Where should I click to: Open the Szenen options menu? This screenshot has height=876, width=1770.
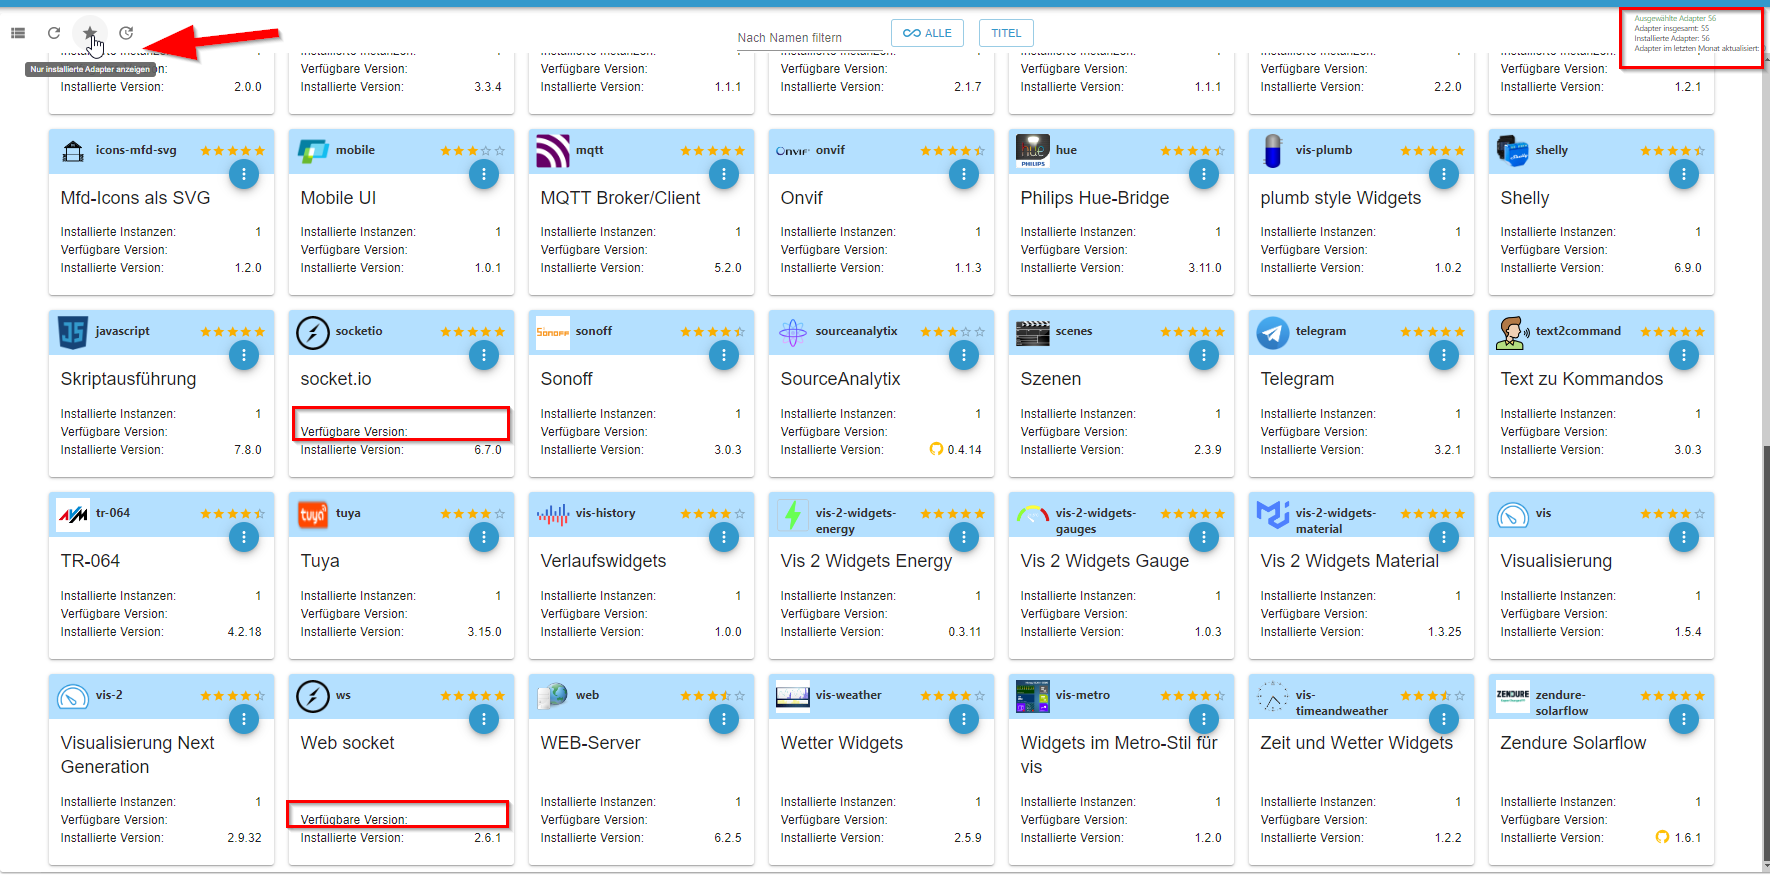1204,355
